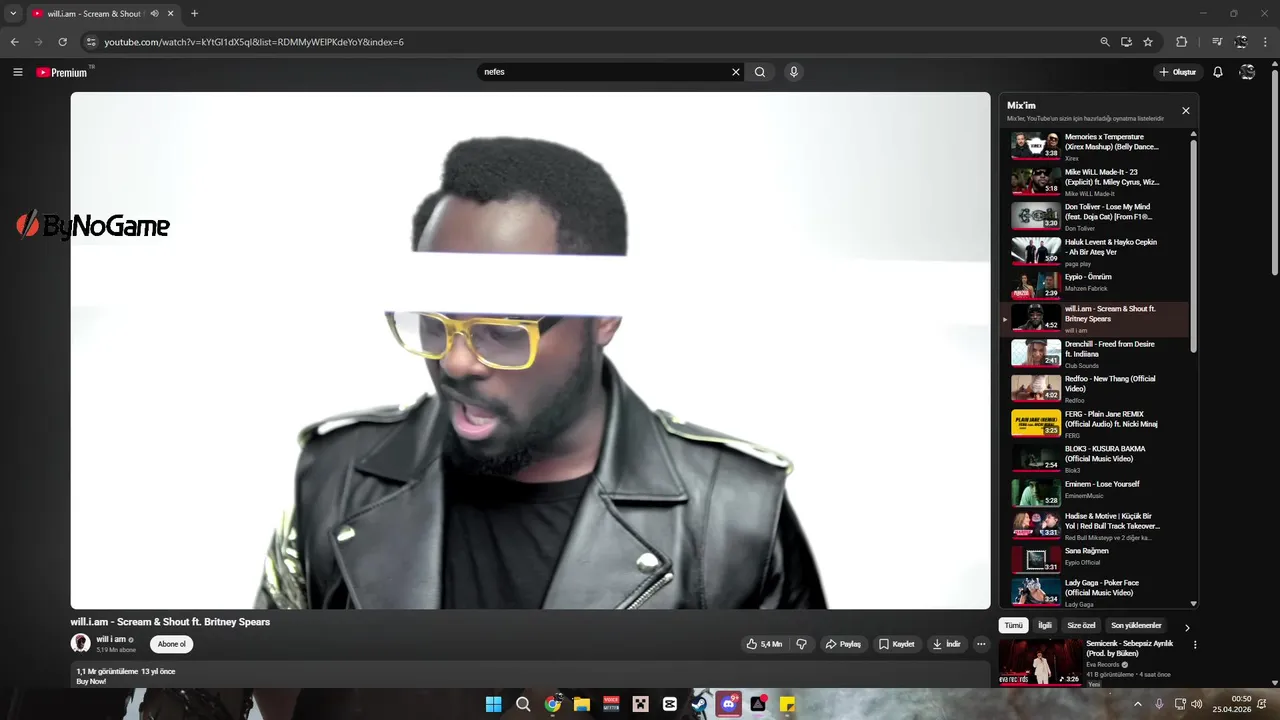Play Don Toliver - Lose My Mind
Image resolution: width=1280 pixels, height=720 pixels.
tap(1095, 216)
